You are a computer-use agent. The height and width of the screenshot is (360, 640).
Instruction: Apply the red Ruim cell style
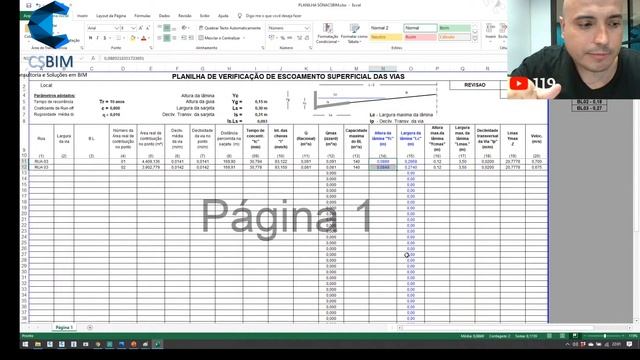(420, 37)
